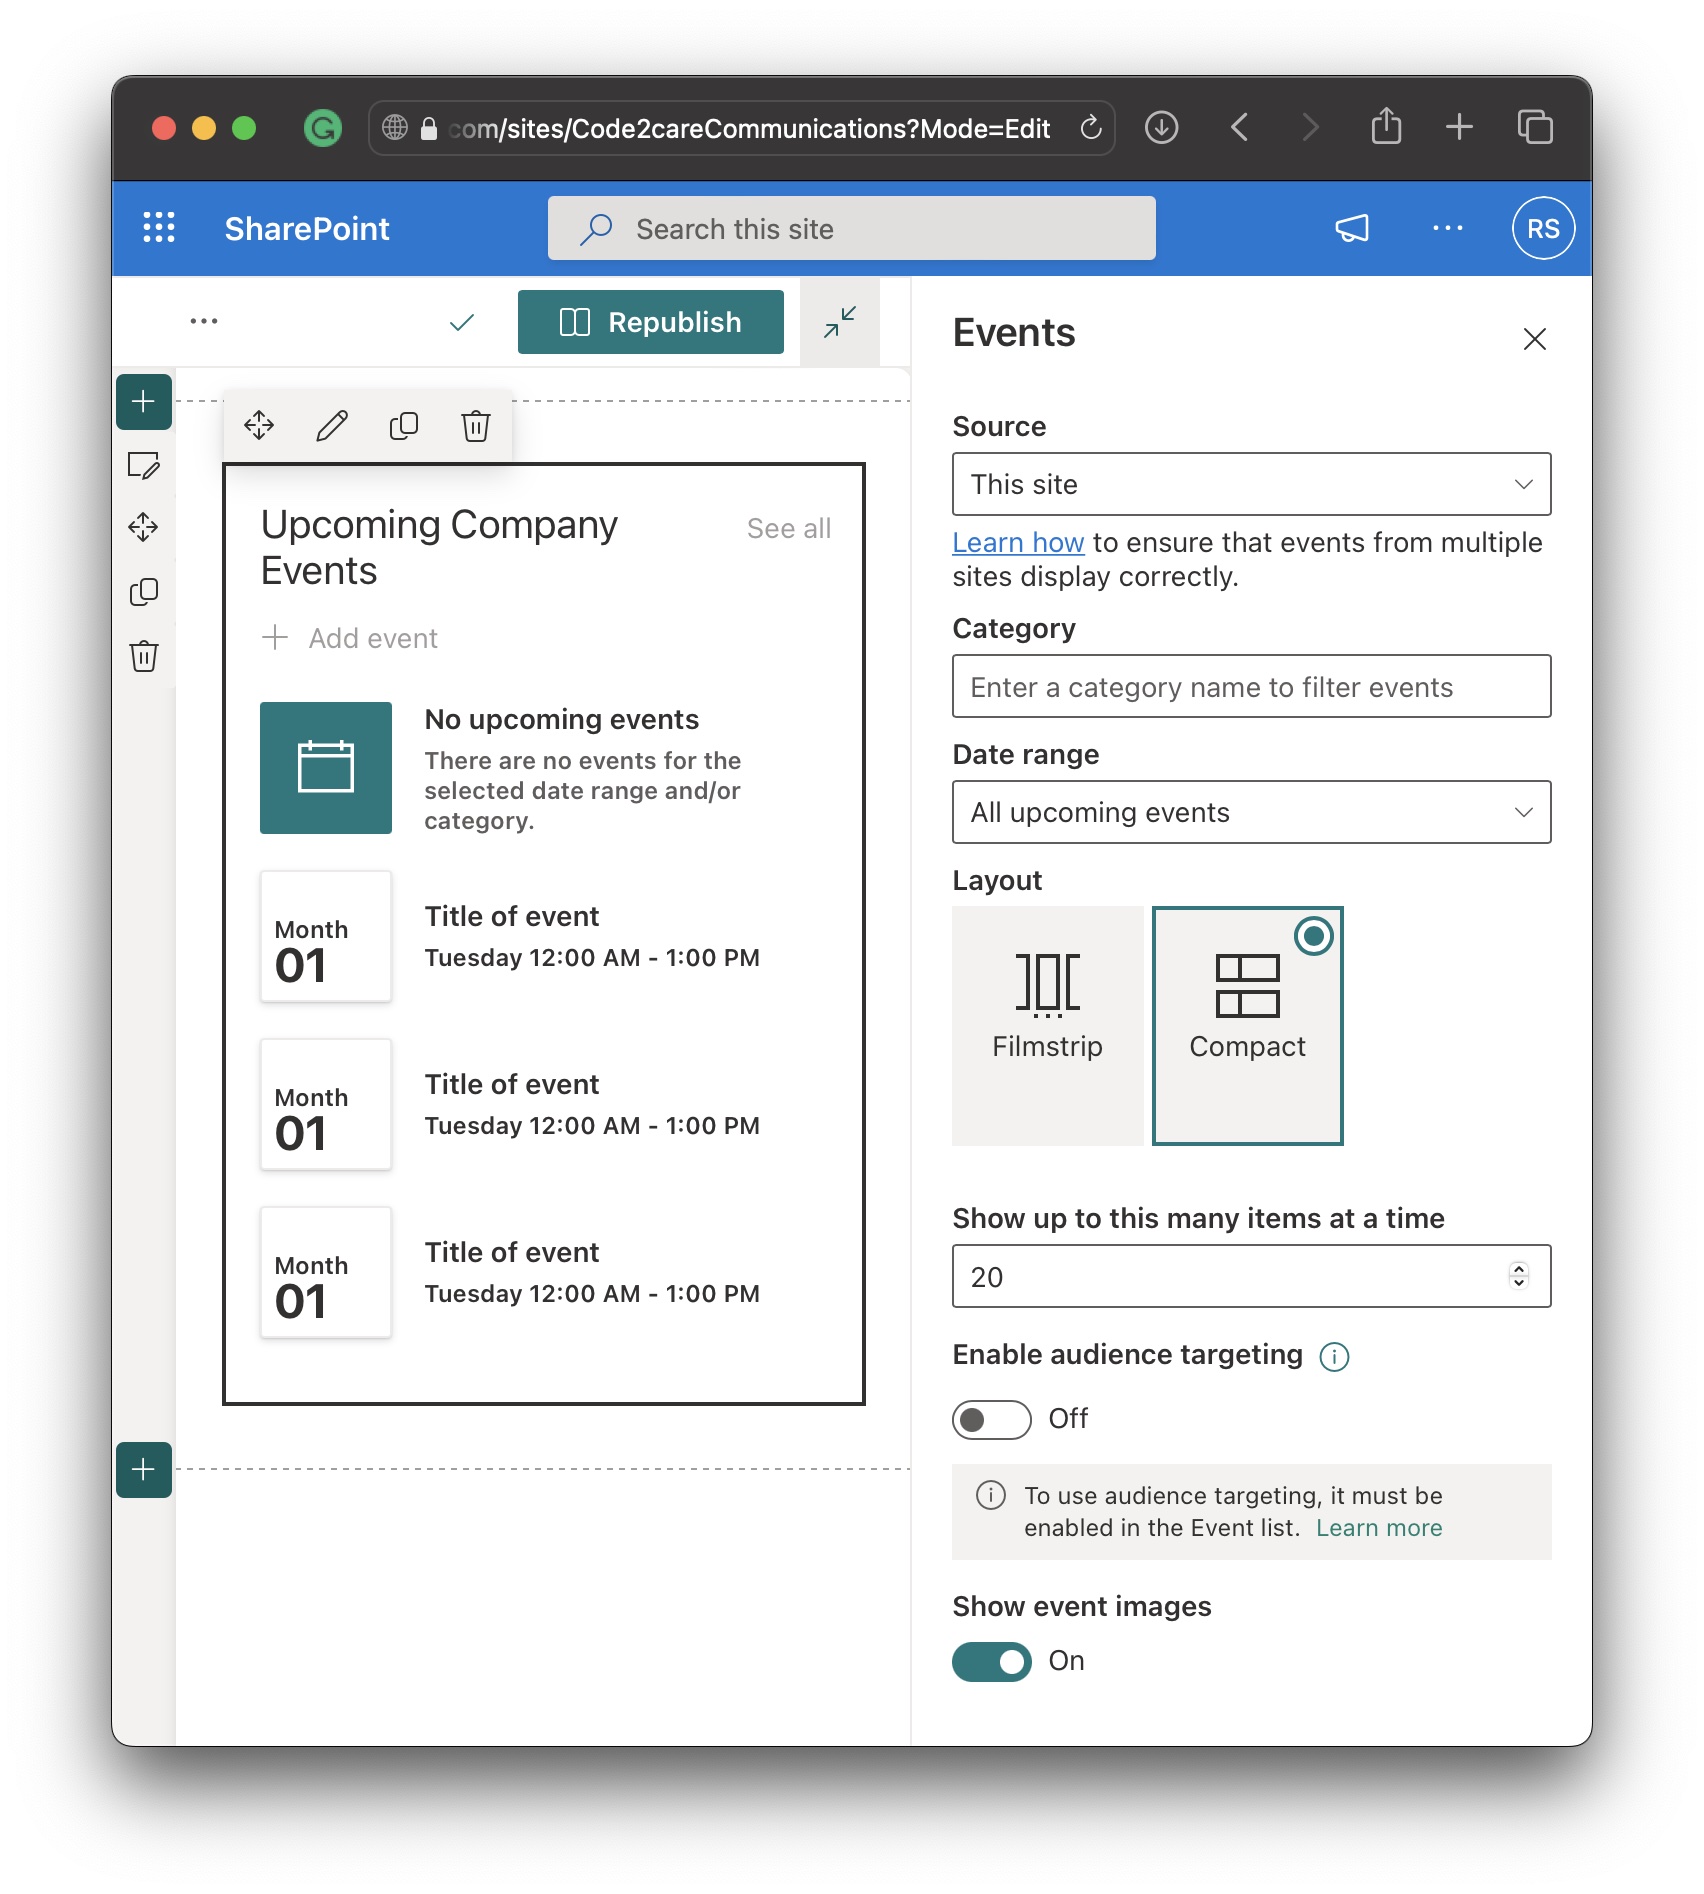Expand the Source dropdown showing This site
1704x1894 pixels.
[x=1251, y=484]
